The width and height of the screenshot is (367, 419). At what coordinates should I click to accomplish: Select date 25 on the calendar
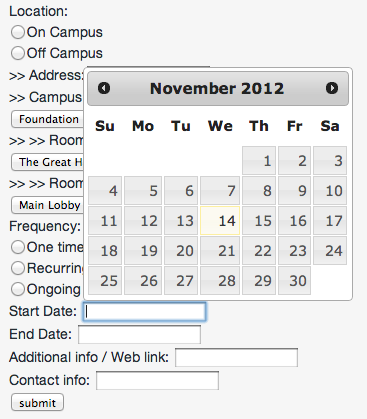[105, 281]
